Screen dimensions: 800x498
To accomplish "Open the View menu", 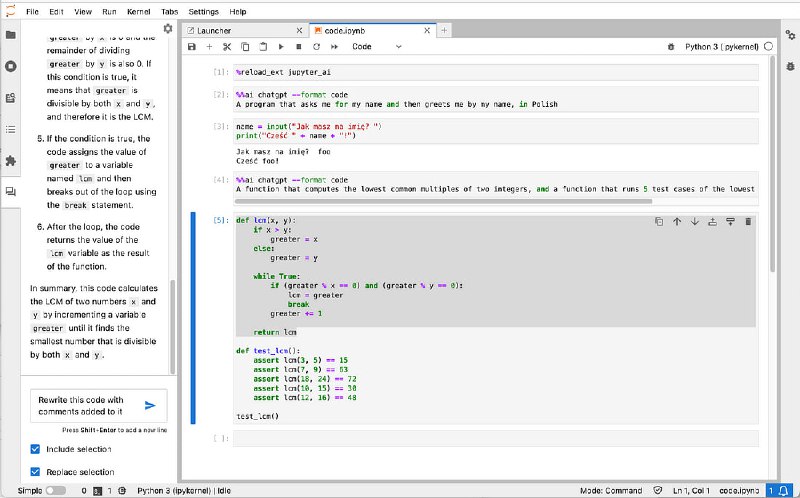I will 83,11.
